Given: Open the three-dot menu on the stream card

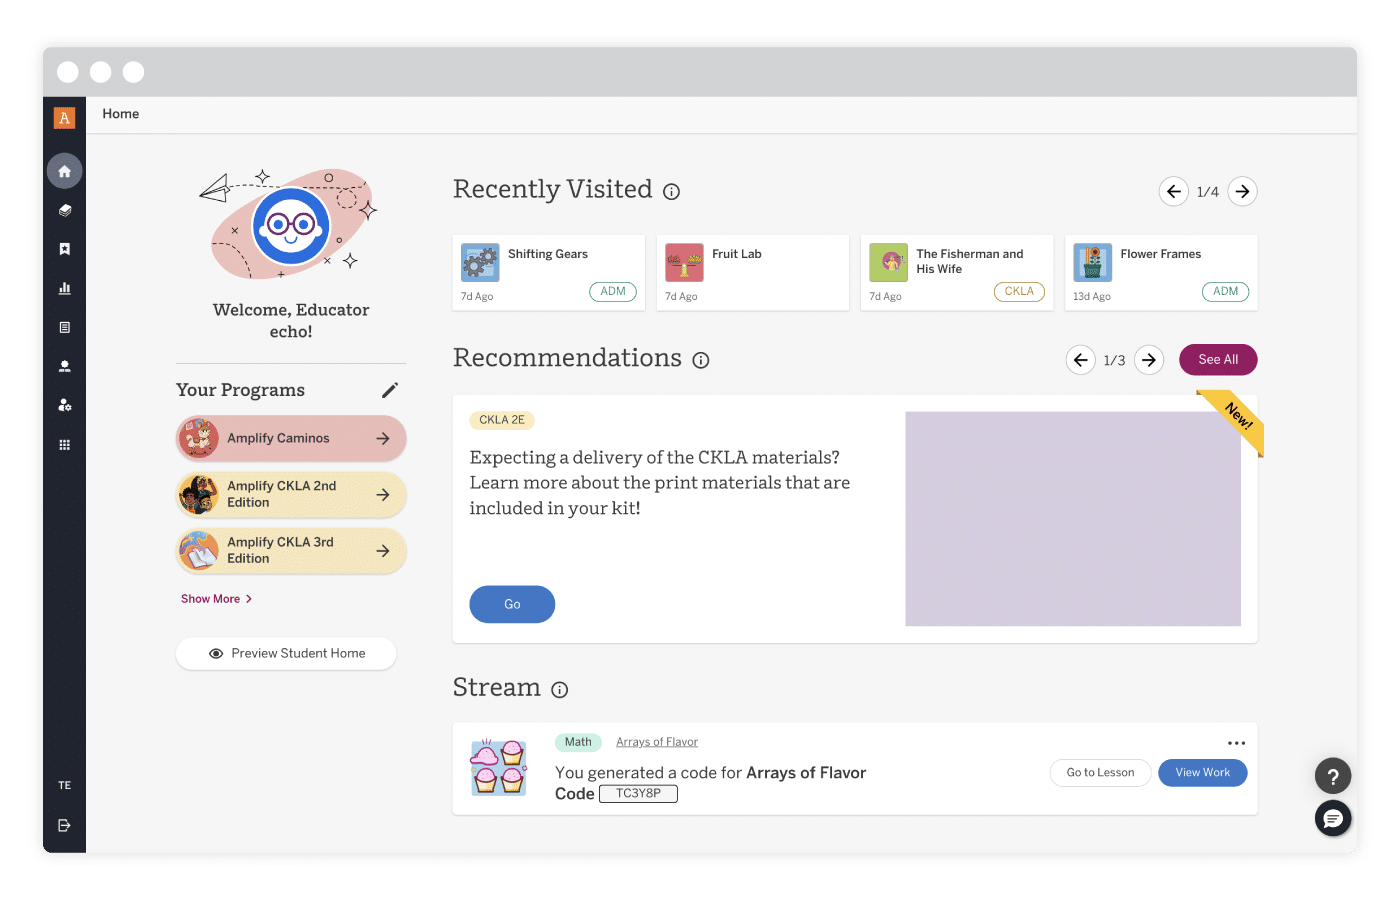Looking at the screenshot, I should click(x=1236, y=743).
